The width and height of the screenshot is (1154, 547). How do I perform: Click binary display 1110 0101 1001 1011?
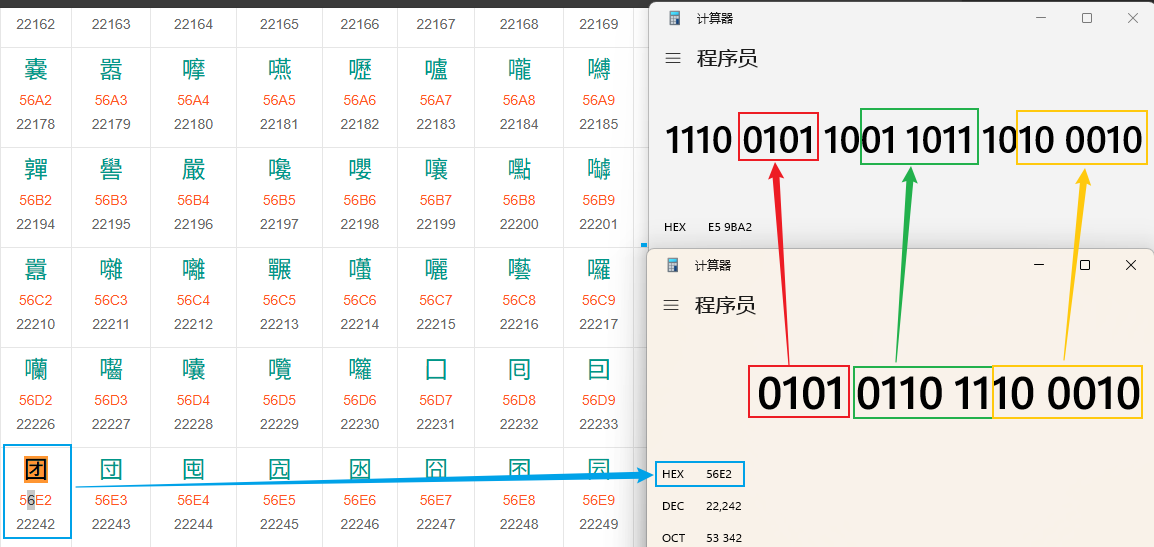pyautogui.click(x=904, y=139)
